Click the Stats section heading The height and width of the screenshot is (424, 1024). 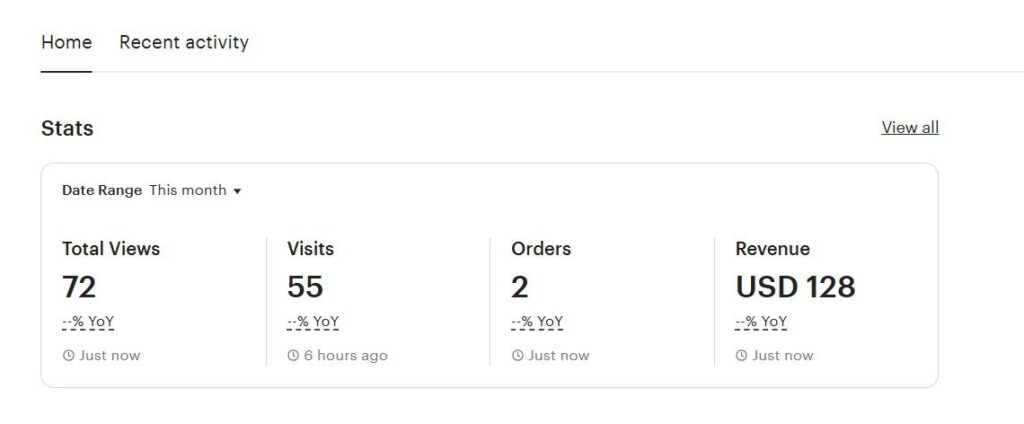[x=67, y=128]
